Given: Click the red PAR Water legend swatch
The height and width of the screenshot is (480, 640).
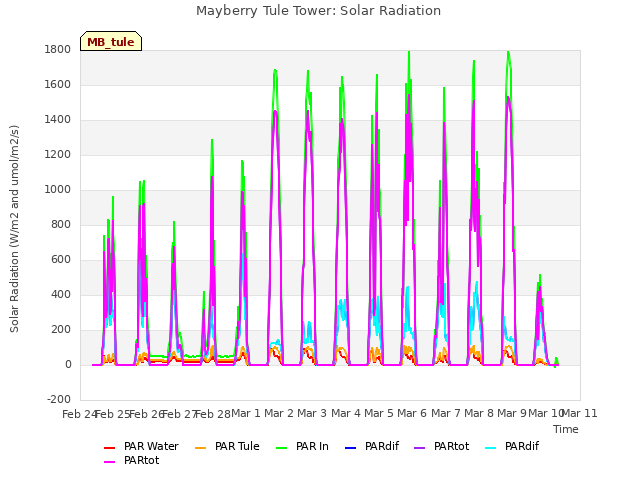Looking at the screenshot, I should (x=109, y=448).
